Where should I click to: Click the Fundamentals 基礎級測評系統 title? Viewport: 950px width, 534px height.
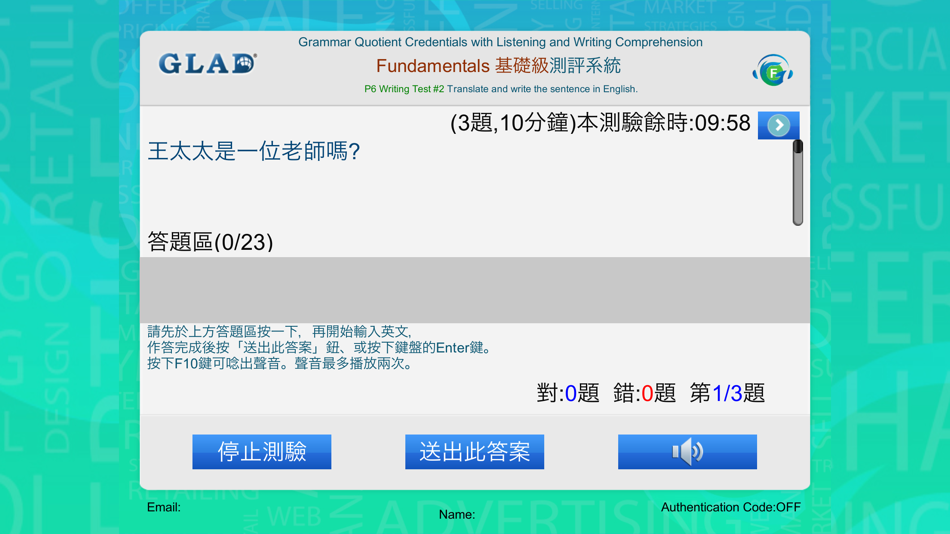pyautogui.click(x=498, y=65)
